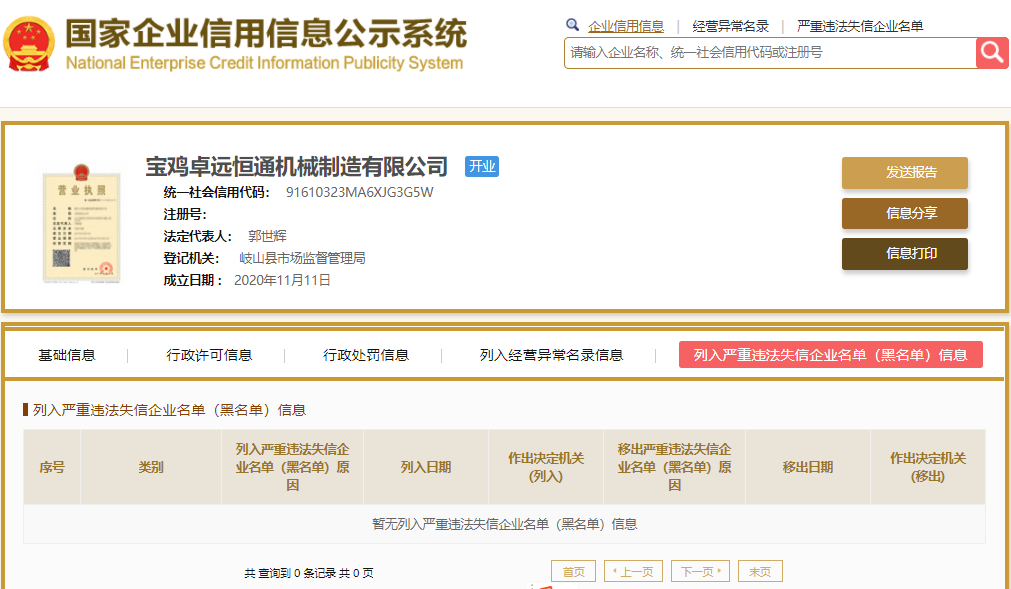The width and height of the screenshot is (1011, 589).
Task: Click the 移出严重违法失信企业名单（黑名单）原因 column header
Action: (x=674, y=467)
